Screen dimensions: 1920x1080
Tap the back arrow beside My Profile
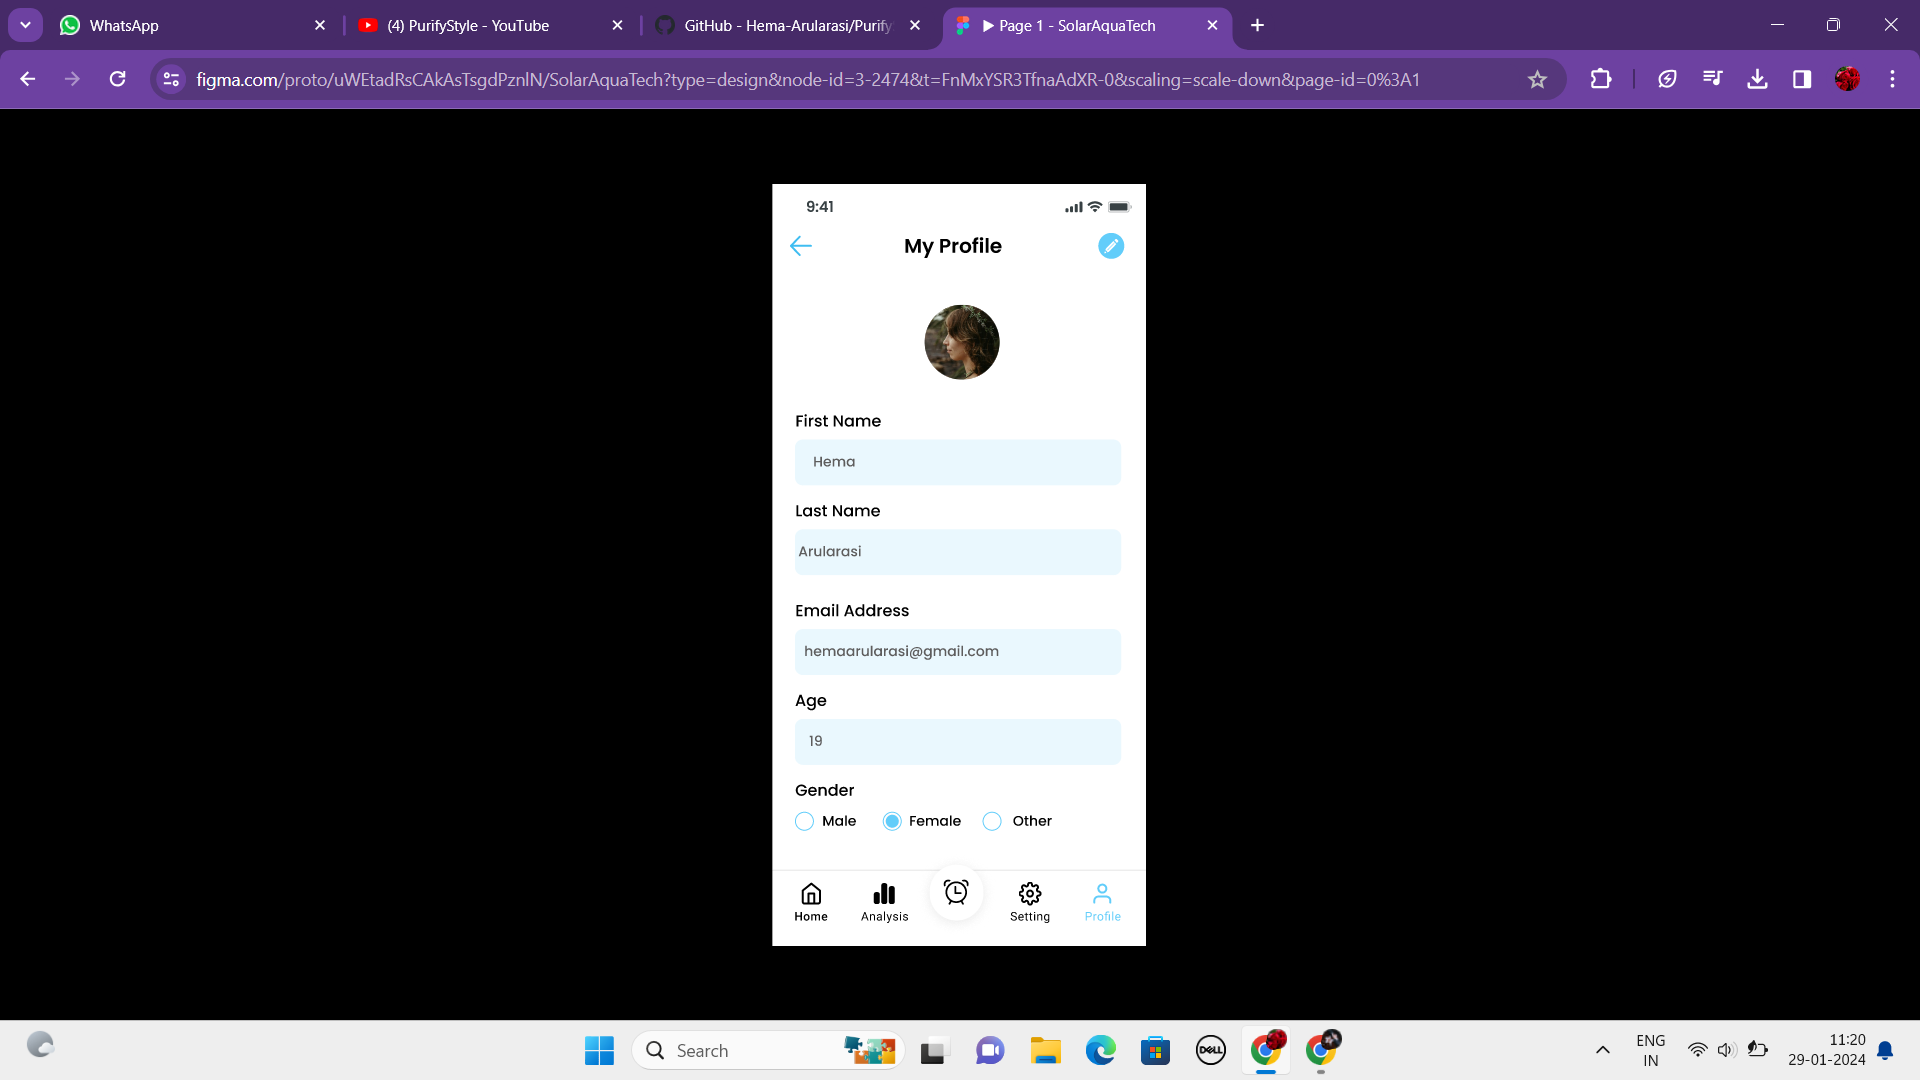click(x=800, y=246)
